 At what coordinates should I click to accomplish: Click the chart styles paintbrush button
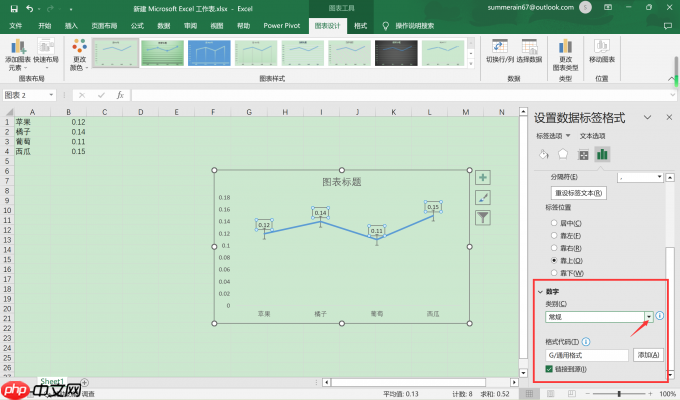(x=483, y=198)
